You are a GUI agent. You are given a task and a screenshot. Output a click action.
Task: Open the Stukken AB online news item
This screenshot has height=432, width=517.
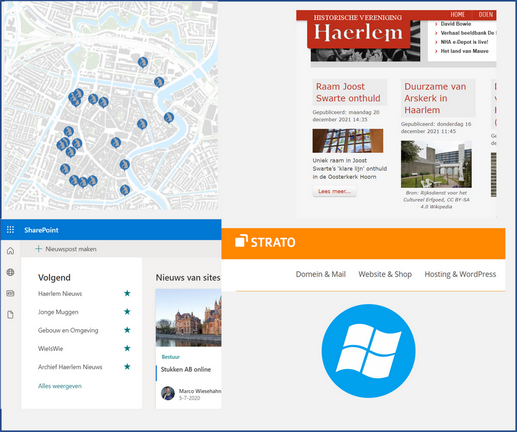coord(186,369)
